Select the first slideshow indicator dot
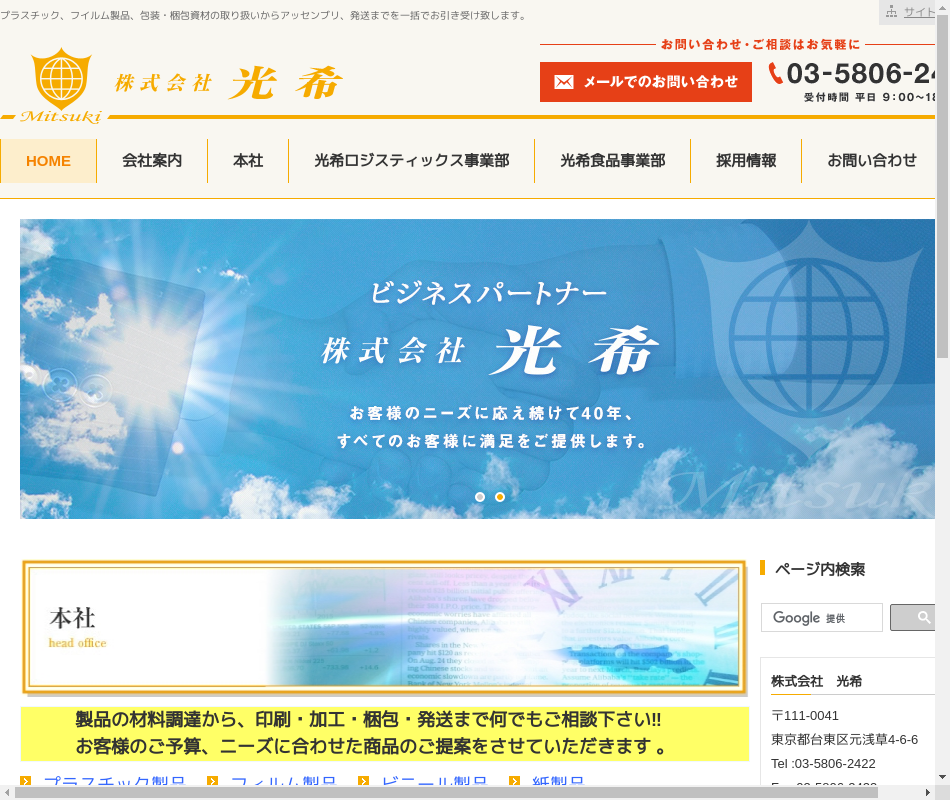 480,497
